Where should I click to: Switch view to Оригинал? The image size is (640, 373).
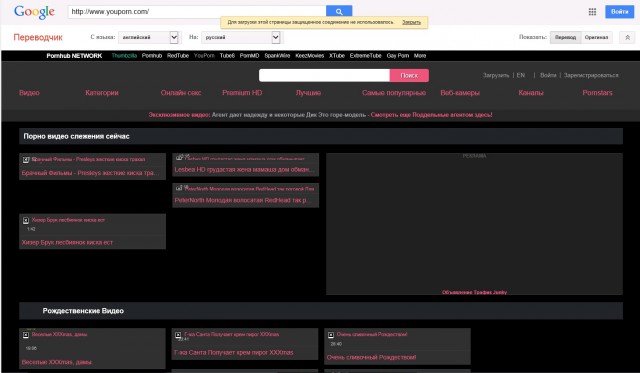tap(596, 37)
